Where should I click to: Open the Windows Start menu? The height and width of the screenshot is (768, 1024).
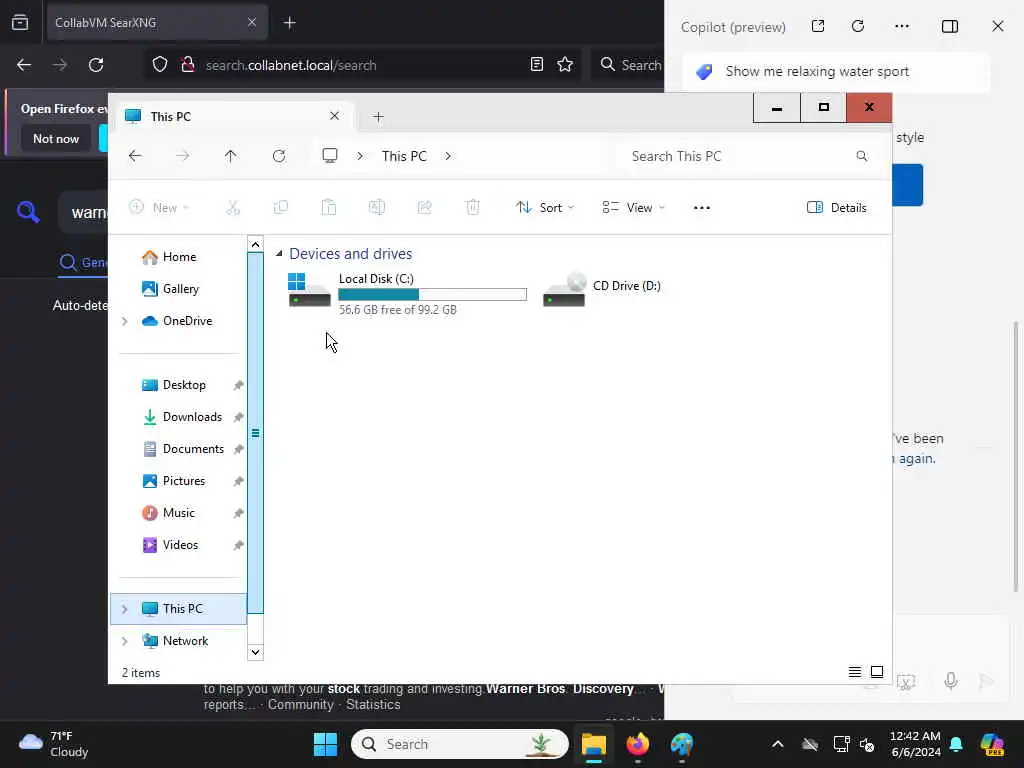325,744
